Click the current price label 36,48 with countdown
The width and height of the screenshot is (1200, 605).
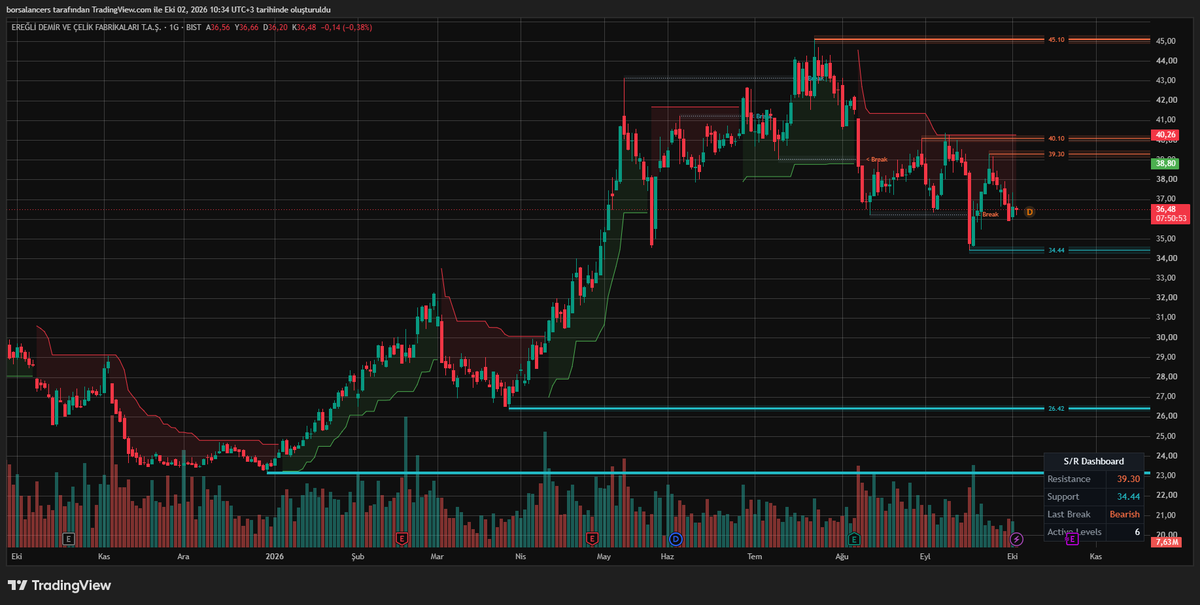(1170, 213)
